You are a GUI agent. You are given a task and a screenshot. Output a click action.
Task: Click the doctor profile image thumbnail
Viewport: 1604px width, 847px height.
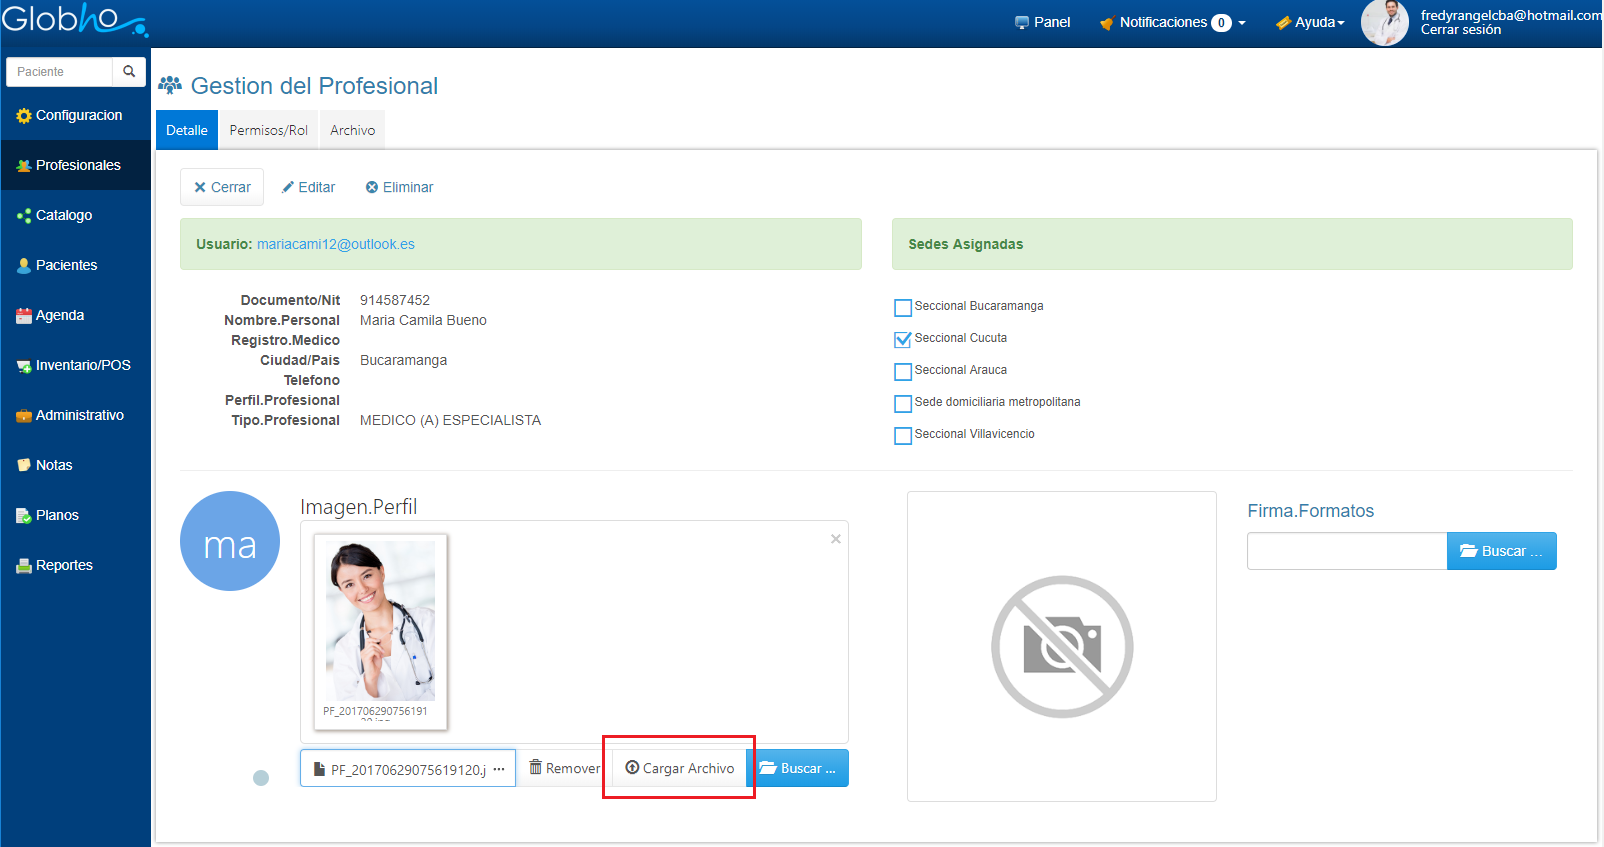pyautogui.click(x=380, y=621)
